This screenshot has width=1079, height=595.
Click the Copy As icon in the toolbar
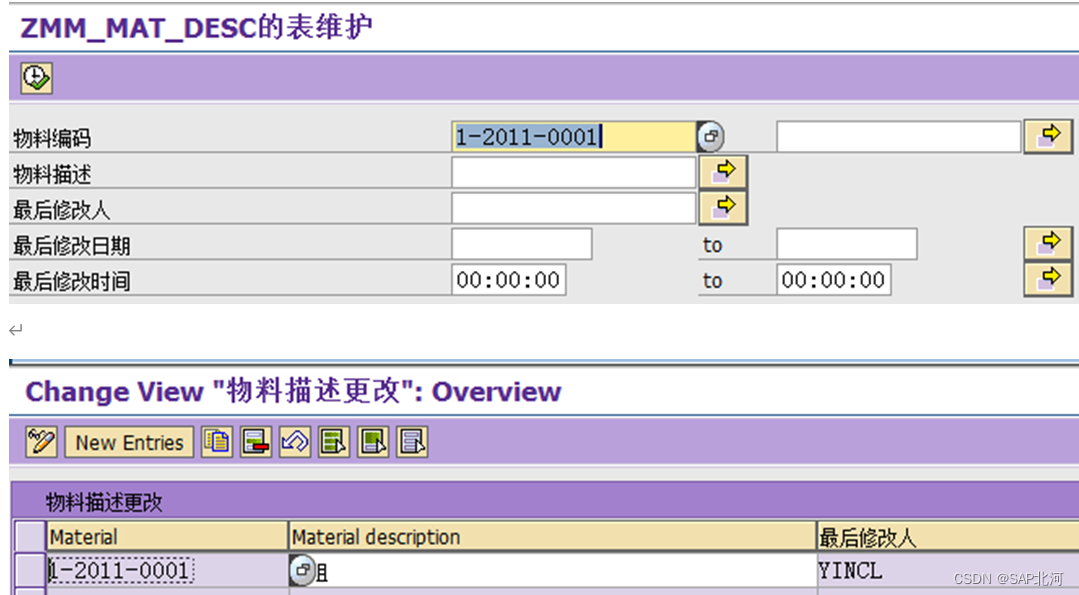217,442
